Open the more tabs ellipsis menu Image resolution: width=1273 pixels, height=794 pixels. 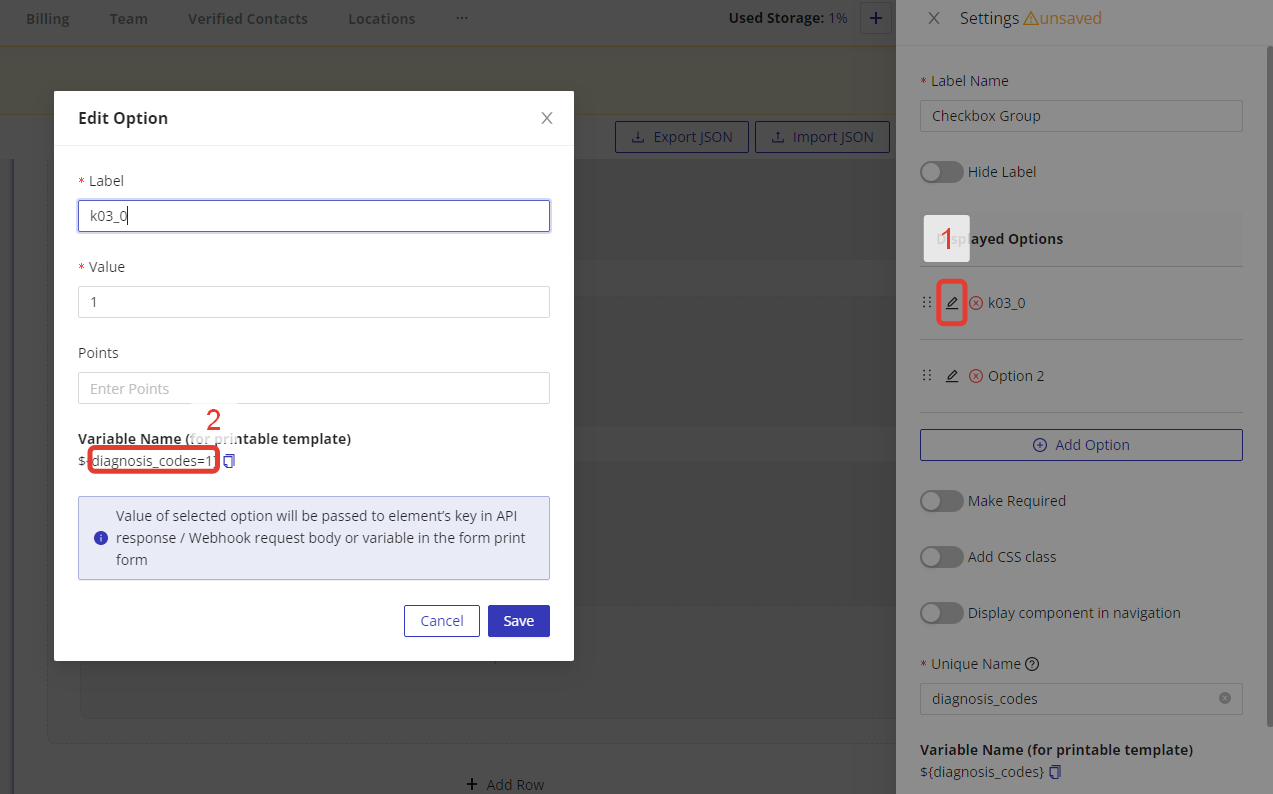pyautogui.click(x=461, y=18)
